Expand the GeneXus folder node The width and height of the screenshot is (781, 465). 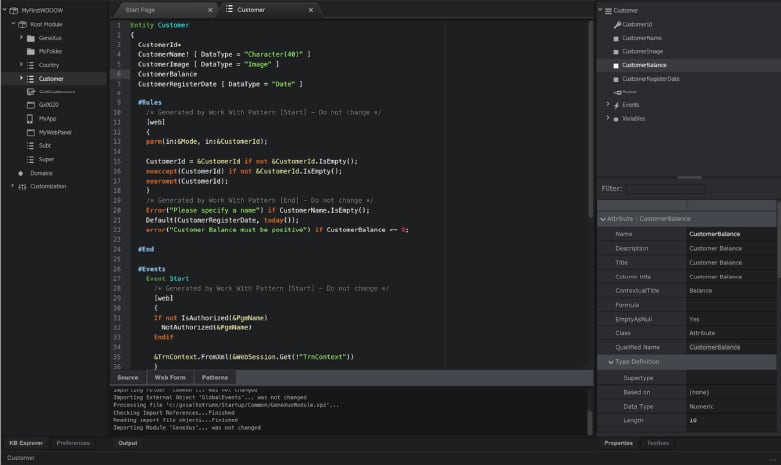tap(20, 37)
